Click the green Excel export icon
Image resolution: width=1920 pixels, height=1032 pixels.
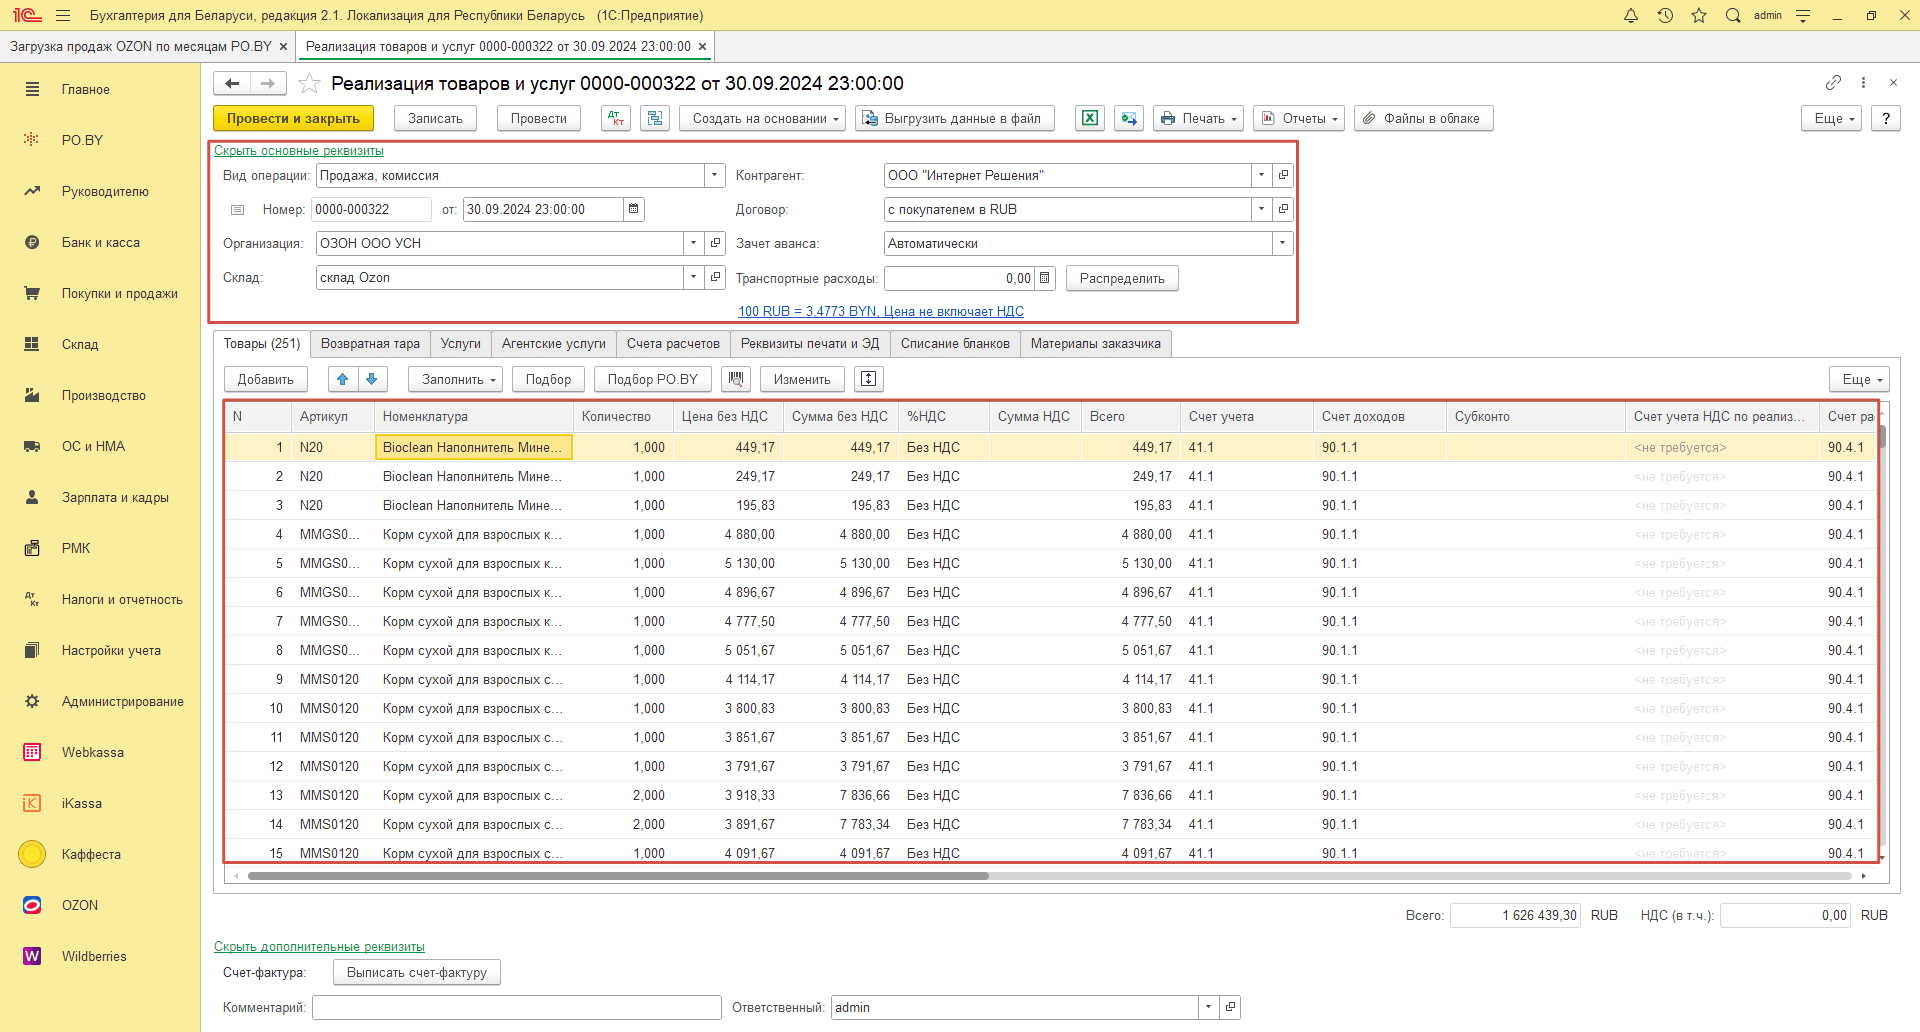point(1090,118)
